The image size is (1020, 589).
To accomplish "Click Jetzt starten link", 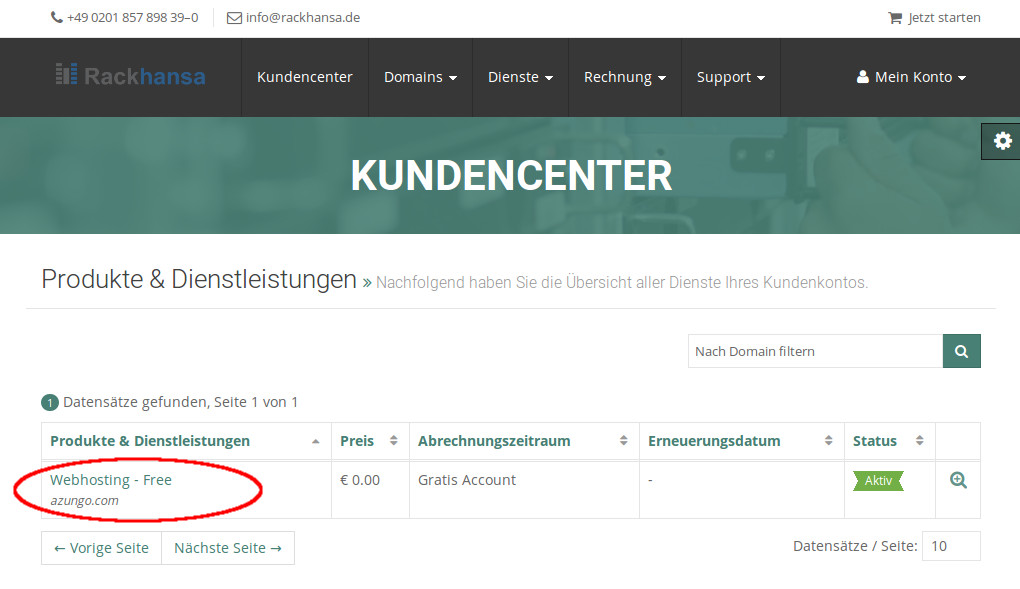I will click(x=944, y=18).
